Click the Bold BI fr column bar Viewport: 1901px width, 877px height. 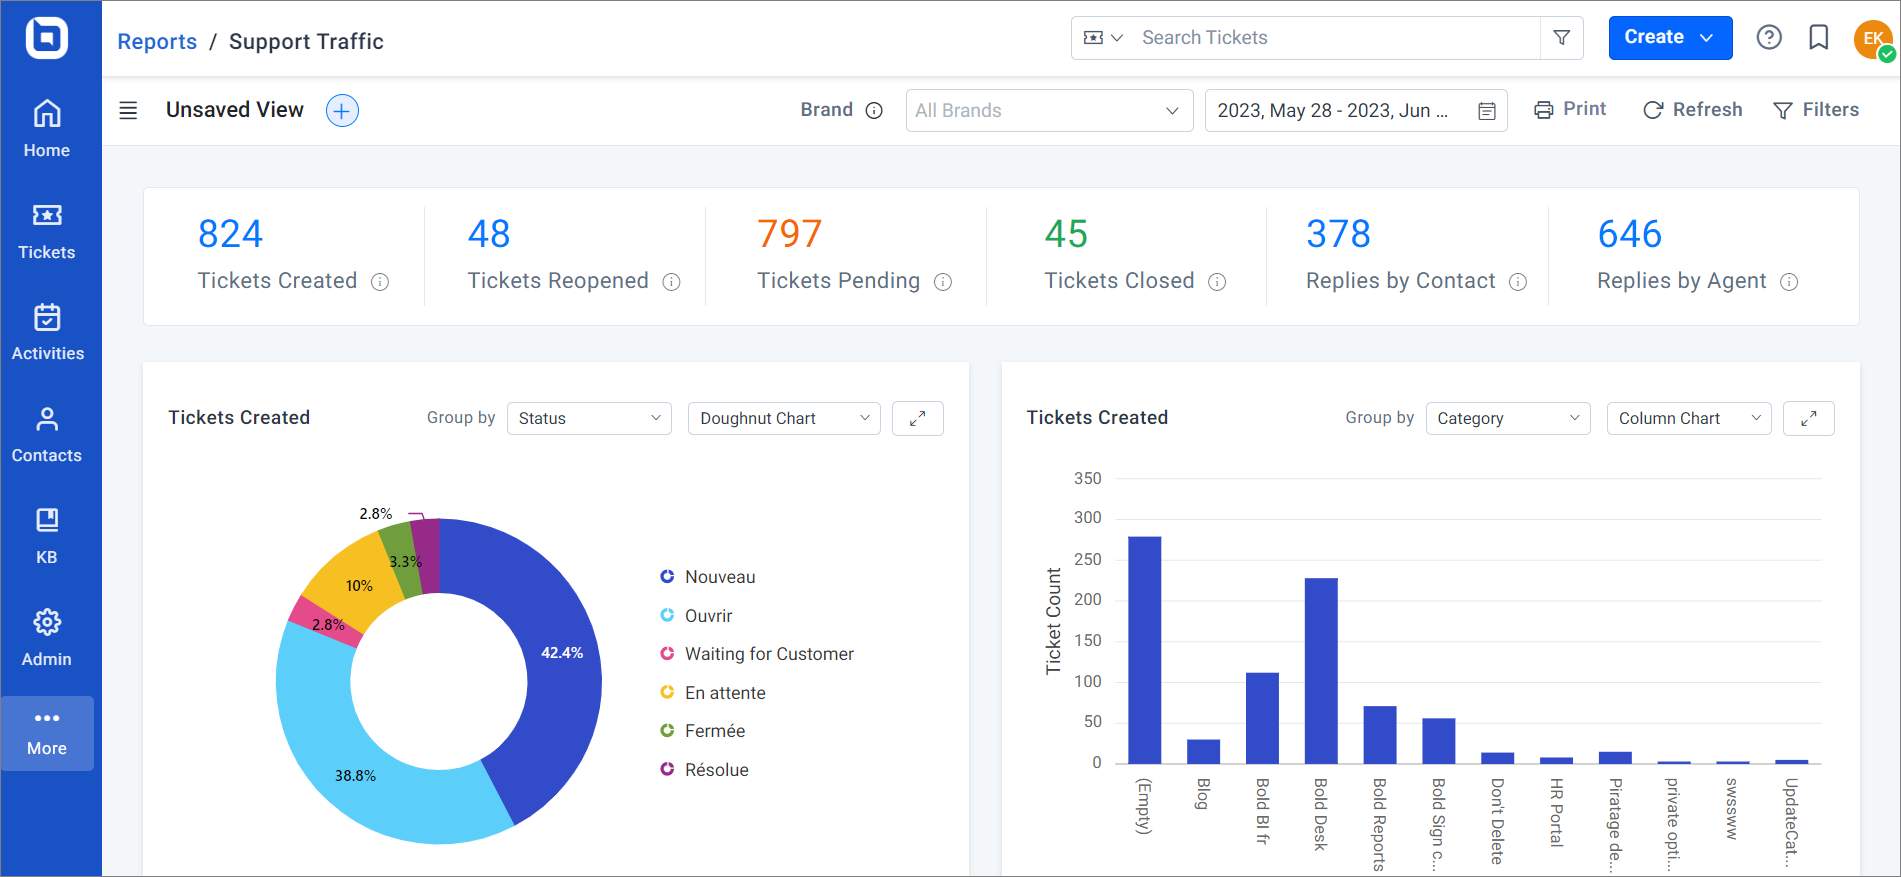coord(1262,718)
